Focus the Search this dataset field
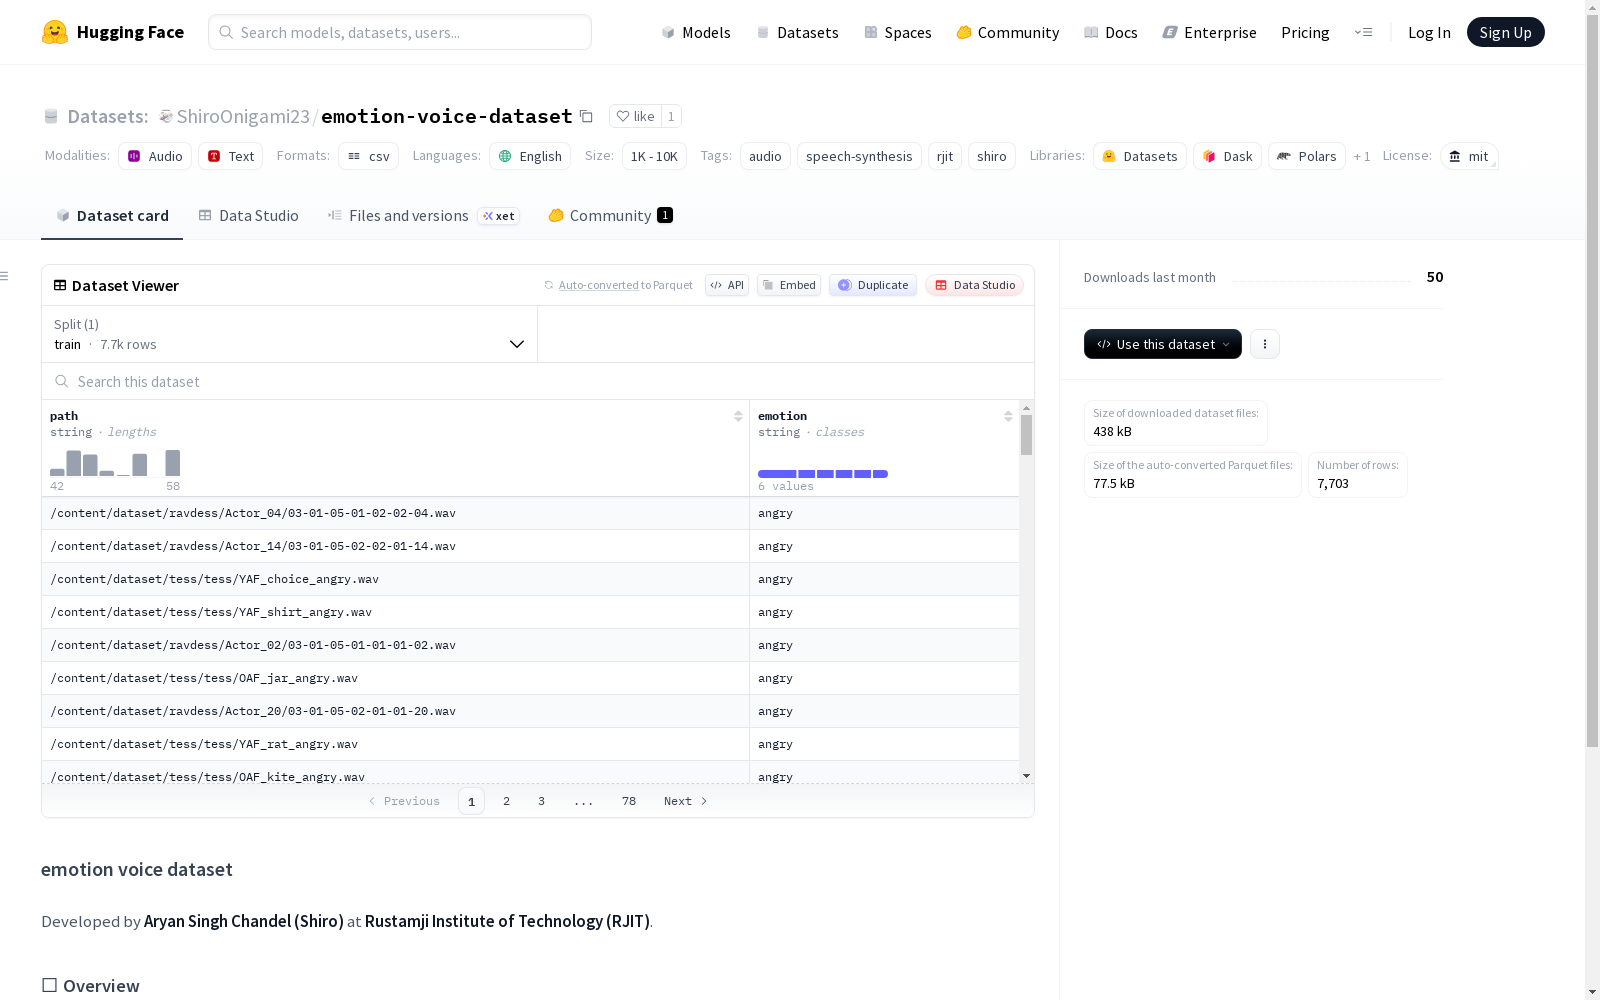The image size is (1600, 1000). click(x=538, y=381)
